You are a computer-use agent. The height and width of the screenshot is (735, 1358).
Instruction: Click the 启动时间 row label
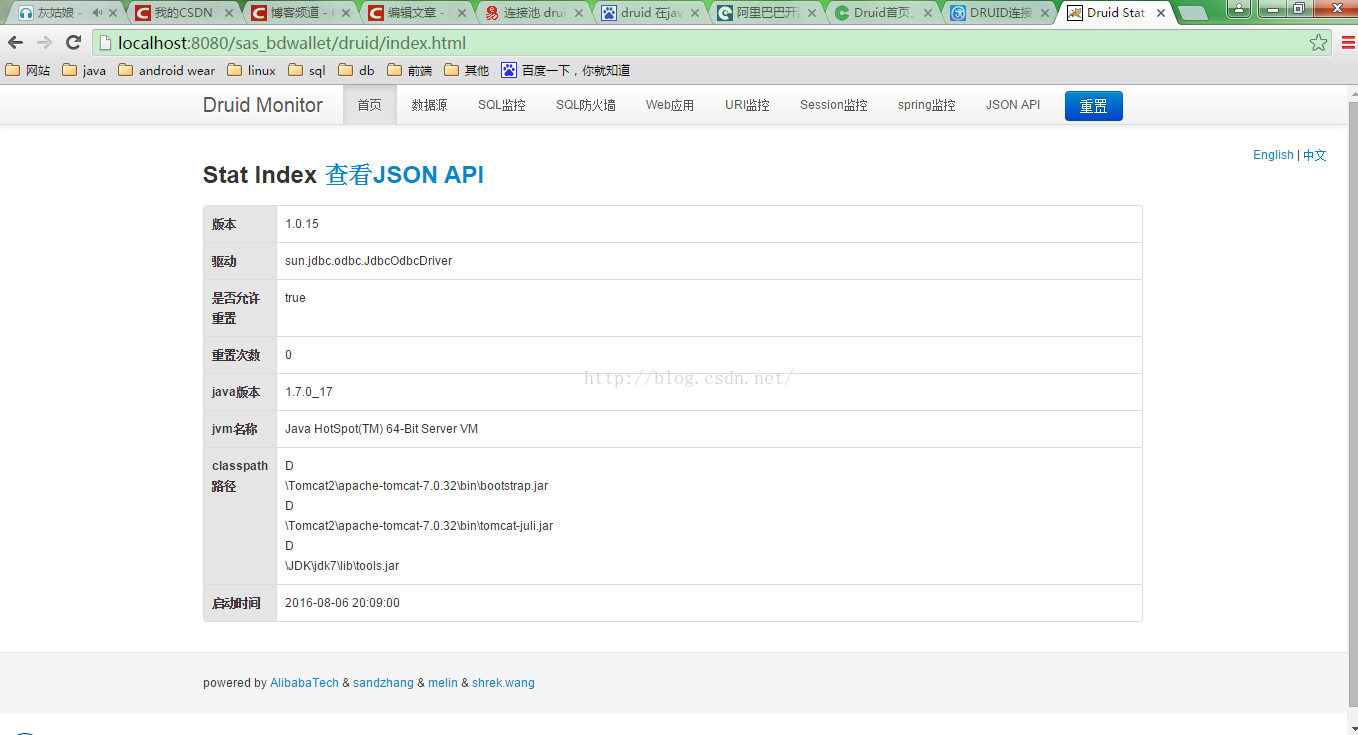pyautogui.click(x=236, y=603)
